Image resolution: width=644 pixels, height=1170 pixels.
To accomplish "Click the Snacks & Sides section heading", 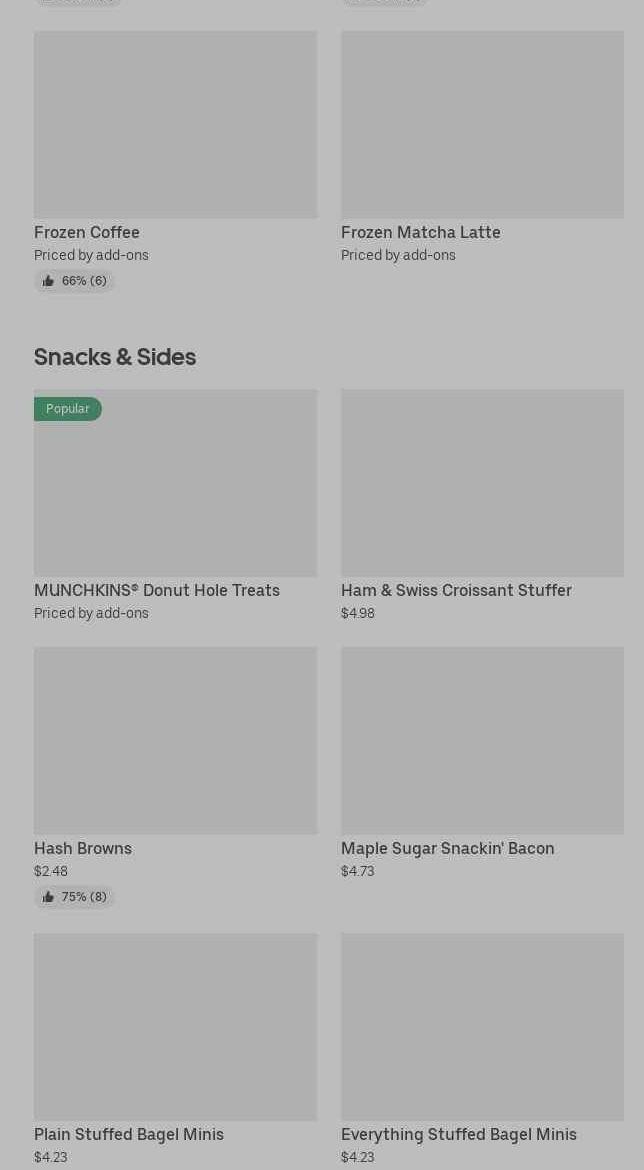I will pyautogui.click(x=115, y=357).
